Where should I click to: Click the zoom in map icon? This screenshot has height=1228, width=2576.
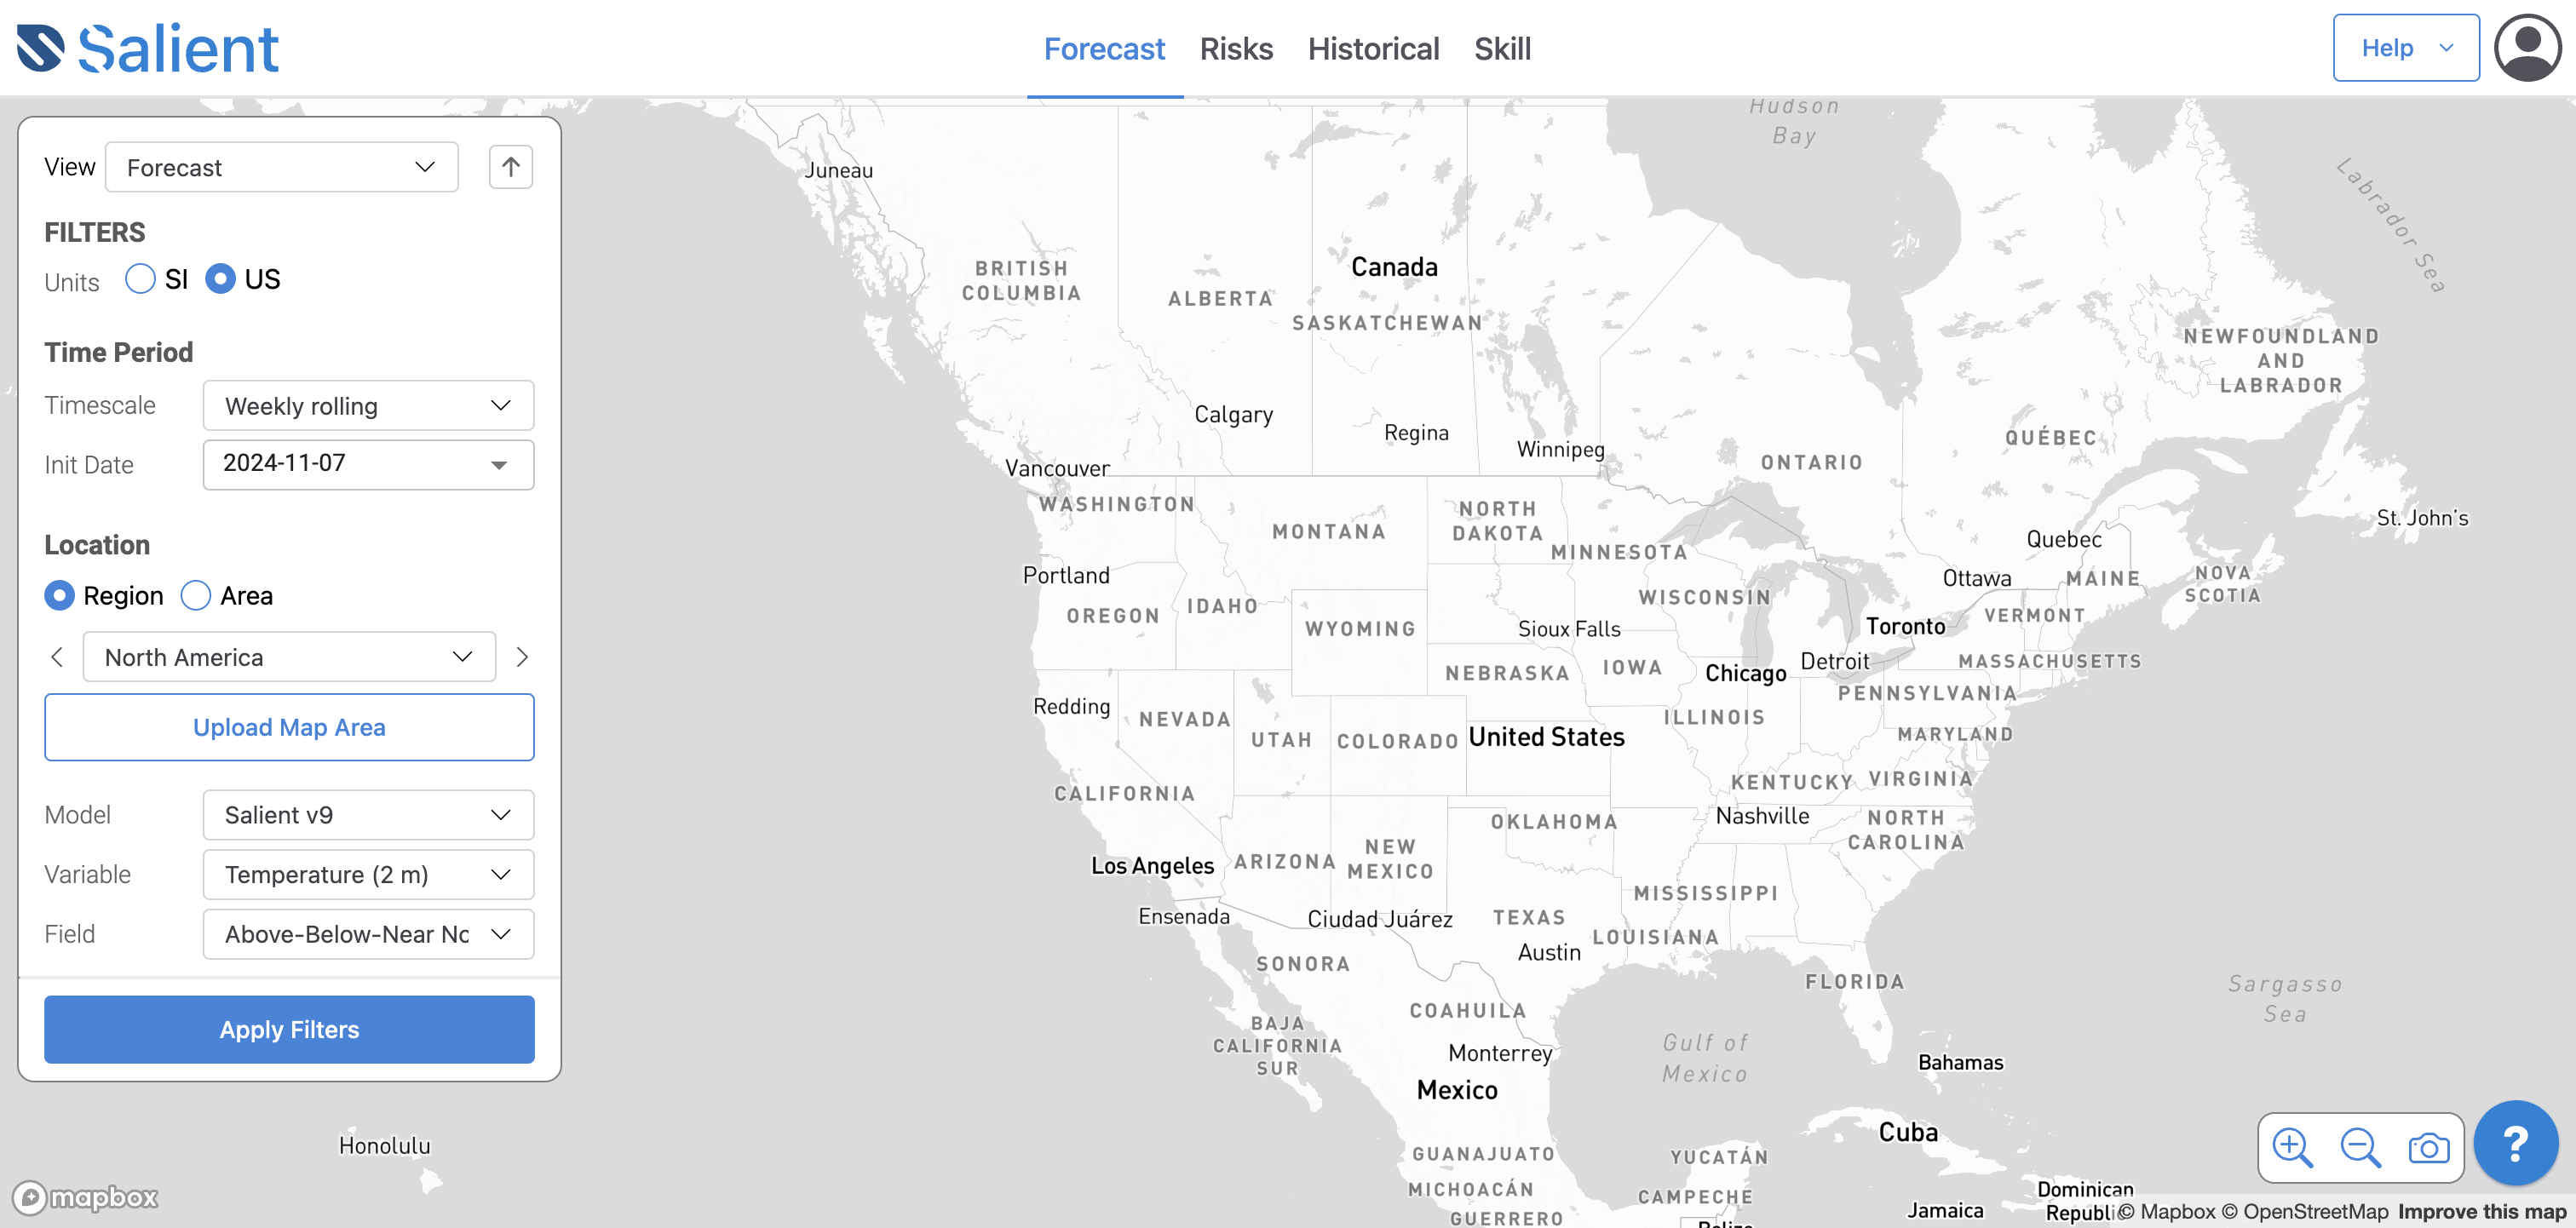click(x=2293, y=1146)
